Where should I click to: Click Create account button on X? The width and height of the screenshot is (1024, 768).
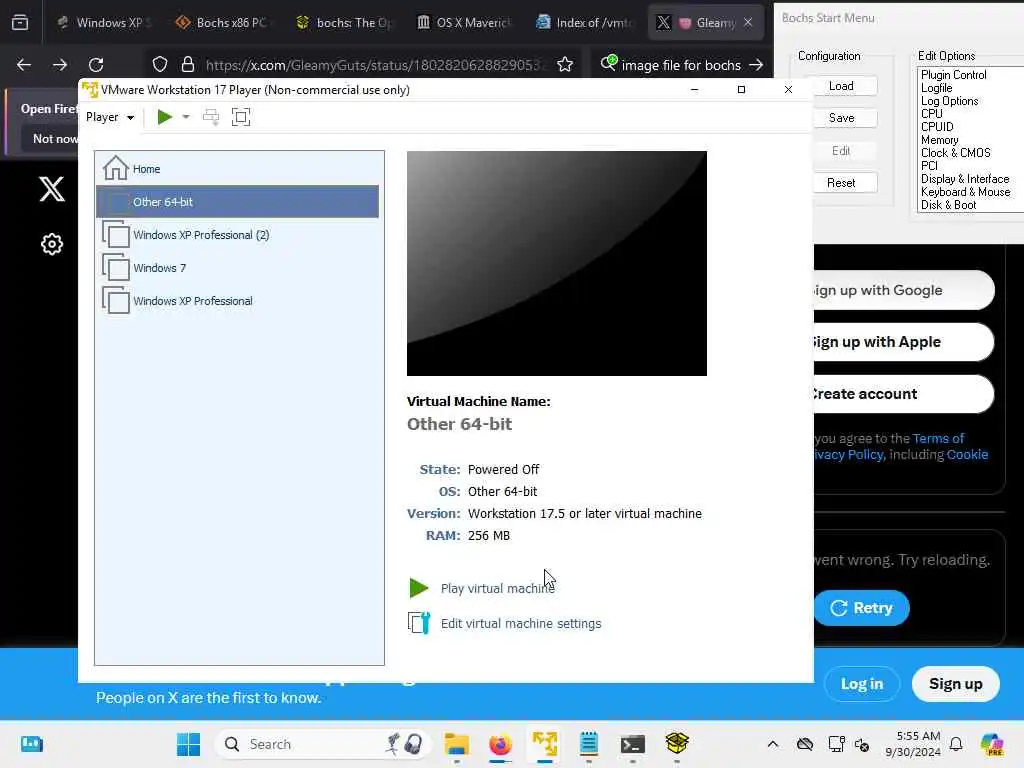tap(904, 394)
